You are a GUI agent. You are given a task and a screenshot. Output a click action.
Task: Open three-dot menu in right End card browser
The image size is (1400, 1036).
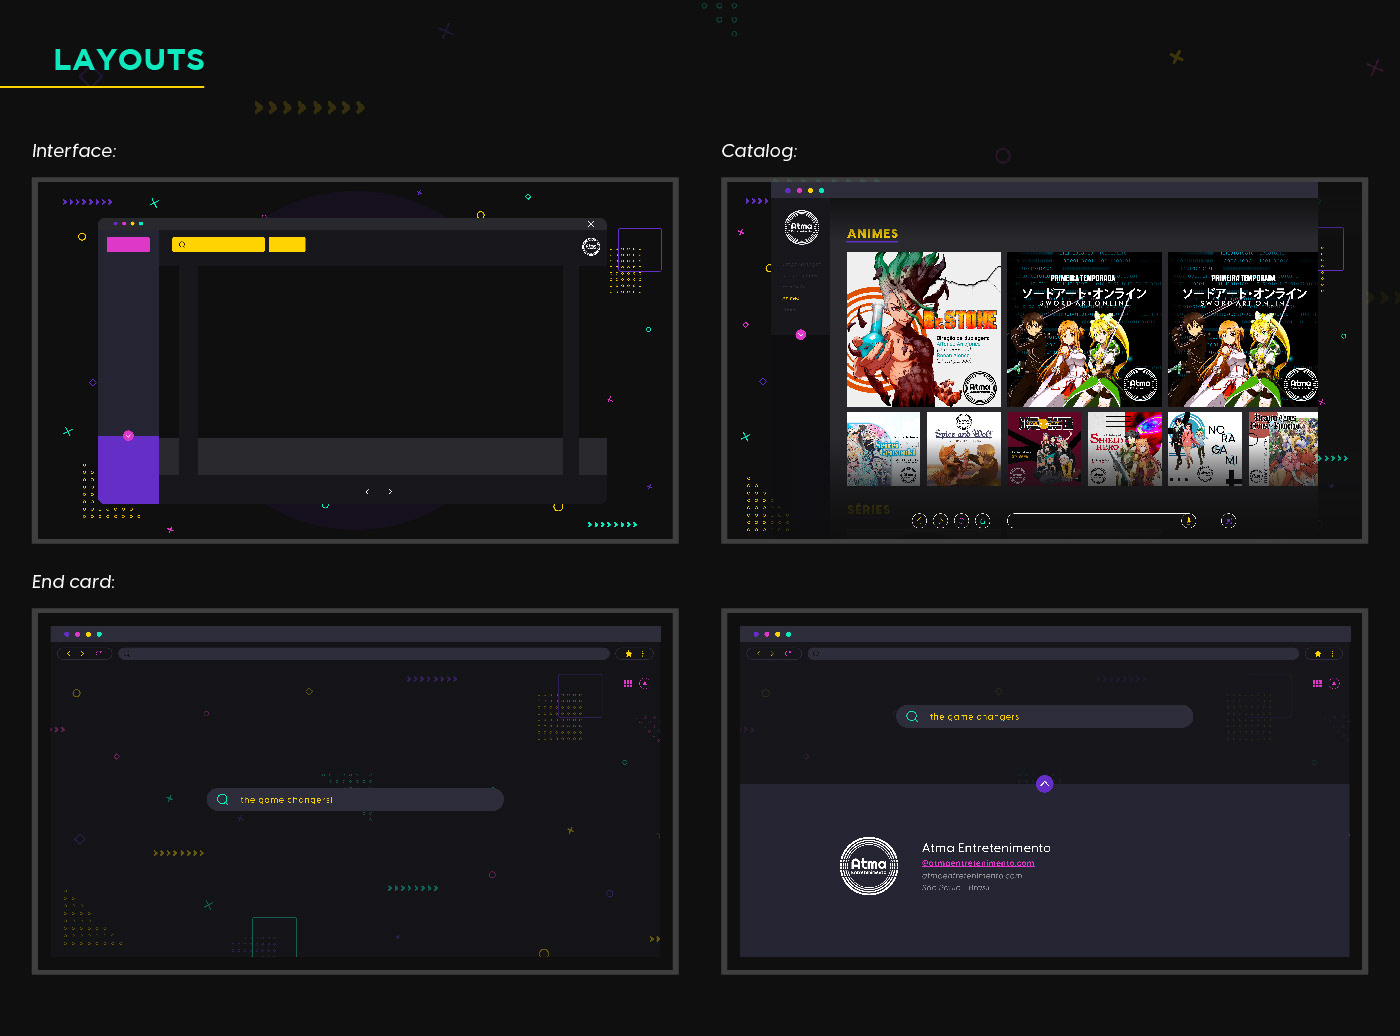coord(1333,654)
